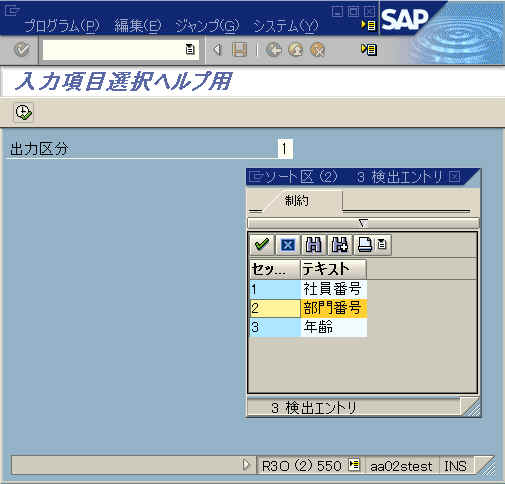Click the Print icon in popup
This screenshot has height=484, width=505.
coord(365,245)
